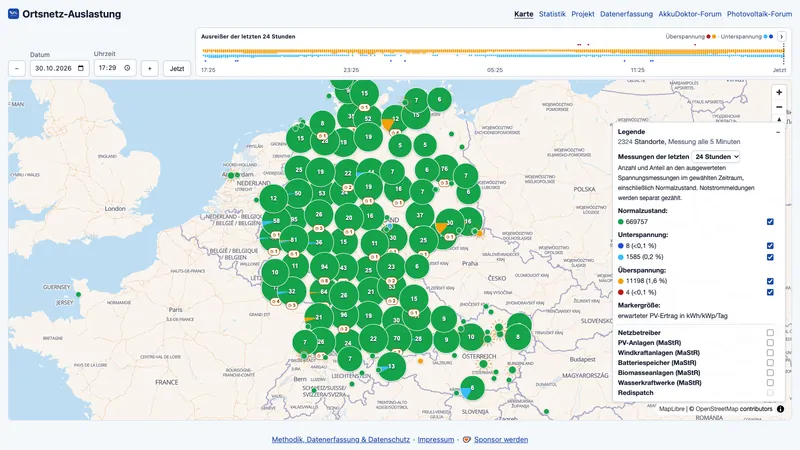Open the Sponsor werden link
This screenshot has height=450, width=800.
501,439
